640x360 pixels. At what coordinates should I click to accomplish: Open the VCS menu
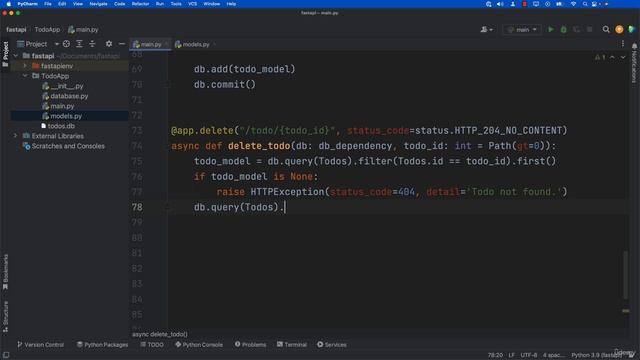coord(192,4)
